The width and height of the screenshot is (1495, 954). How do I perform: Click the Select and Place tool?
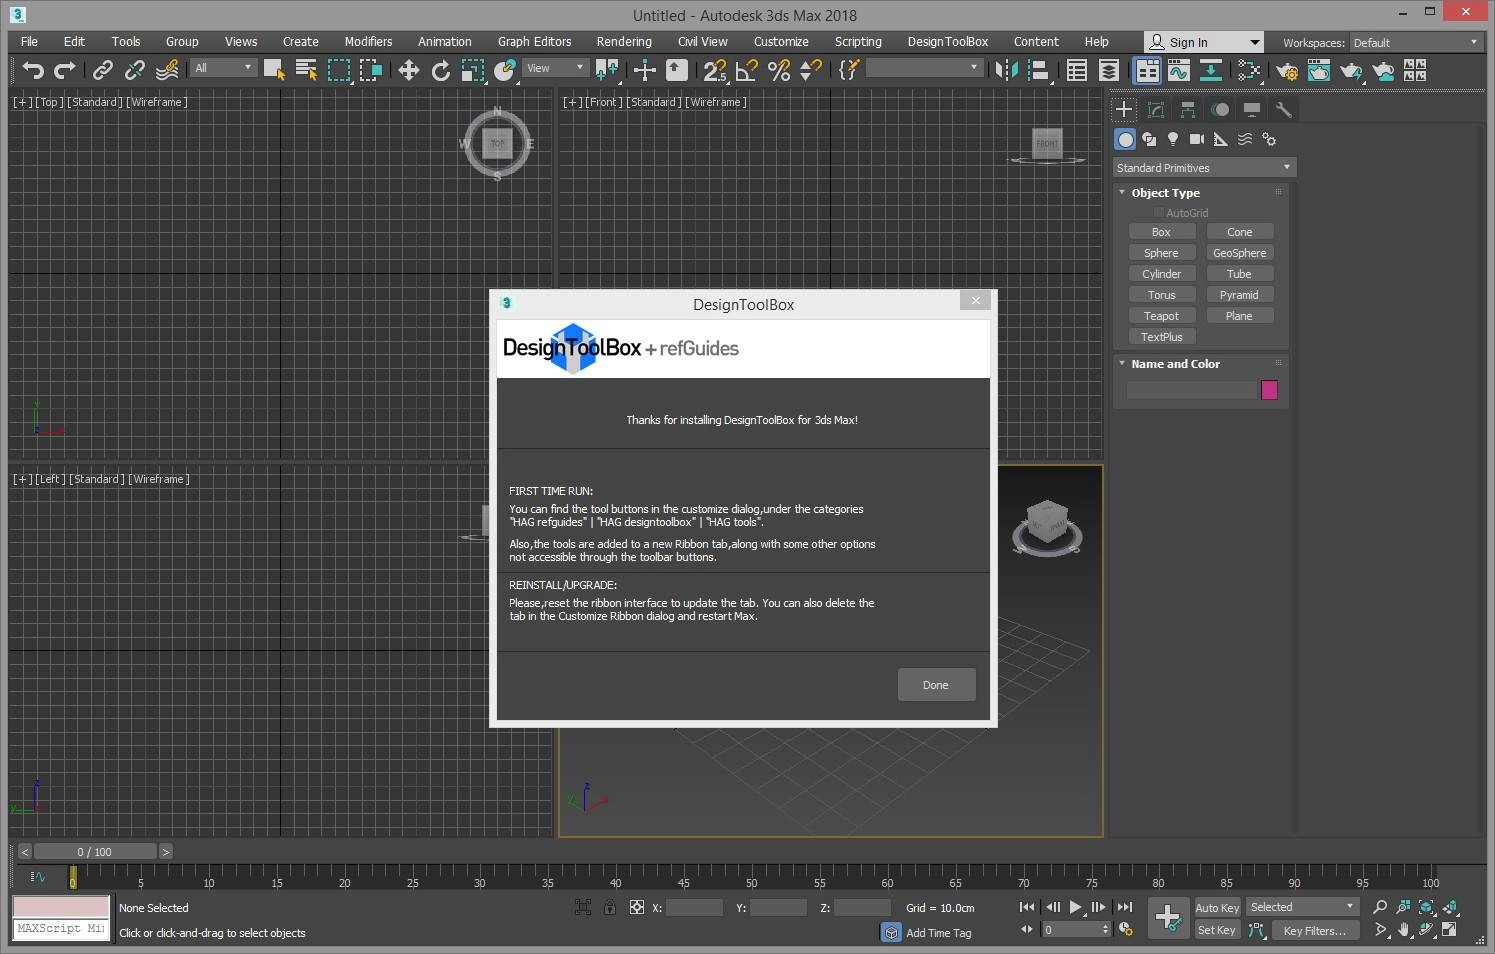[505, 70]
